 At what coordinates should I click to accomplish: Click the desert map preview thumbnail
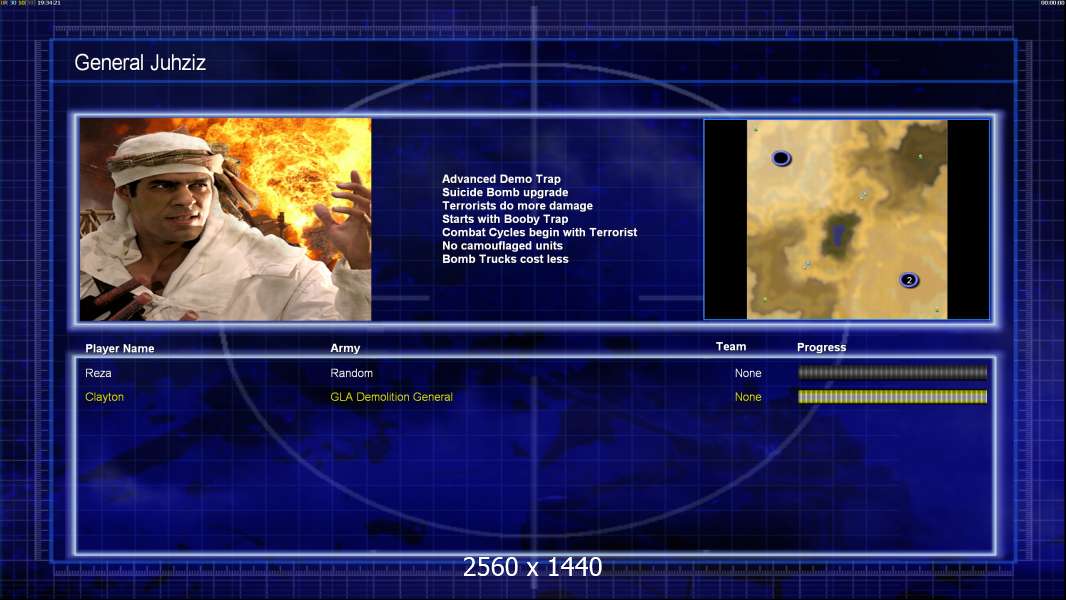pos(846,219)
